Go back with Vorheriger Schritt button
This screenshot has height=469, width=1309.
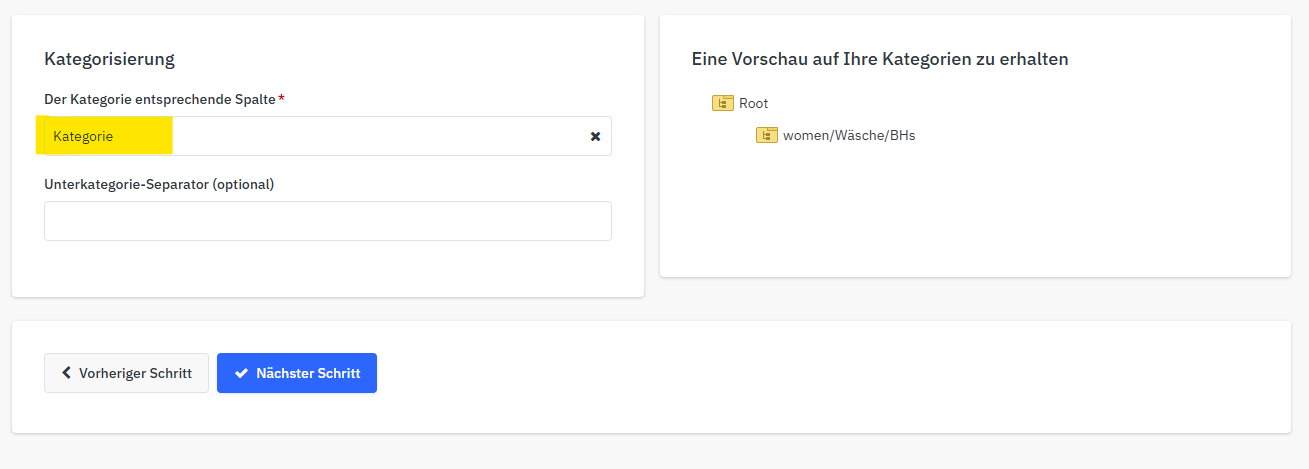[x=126, y=373]
